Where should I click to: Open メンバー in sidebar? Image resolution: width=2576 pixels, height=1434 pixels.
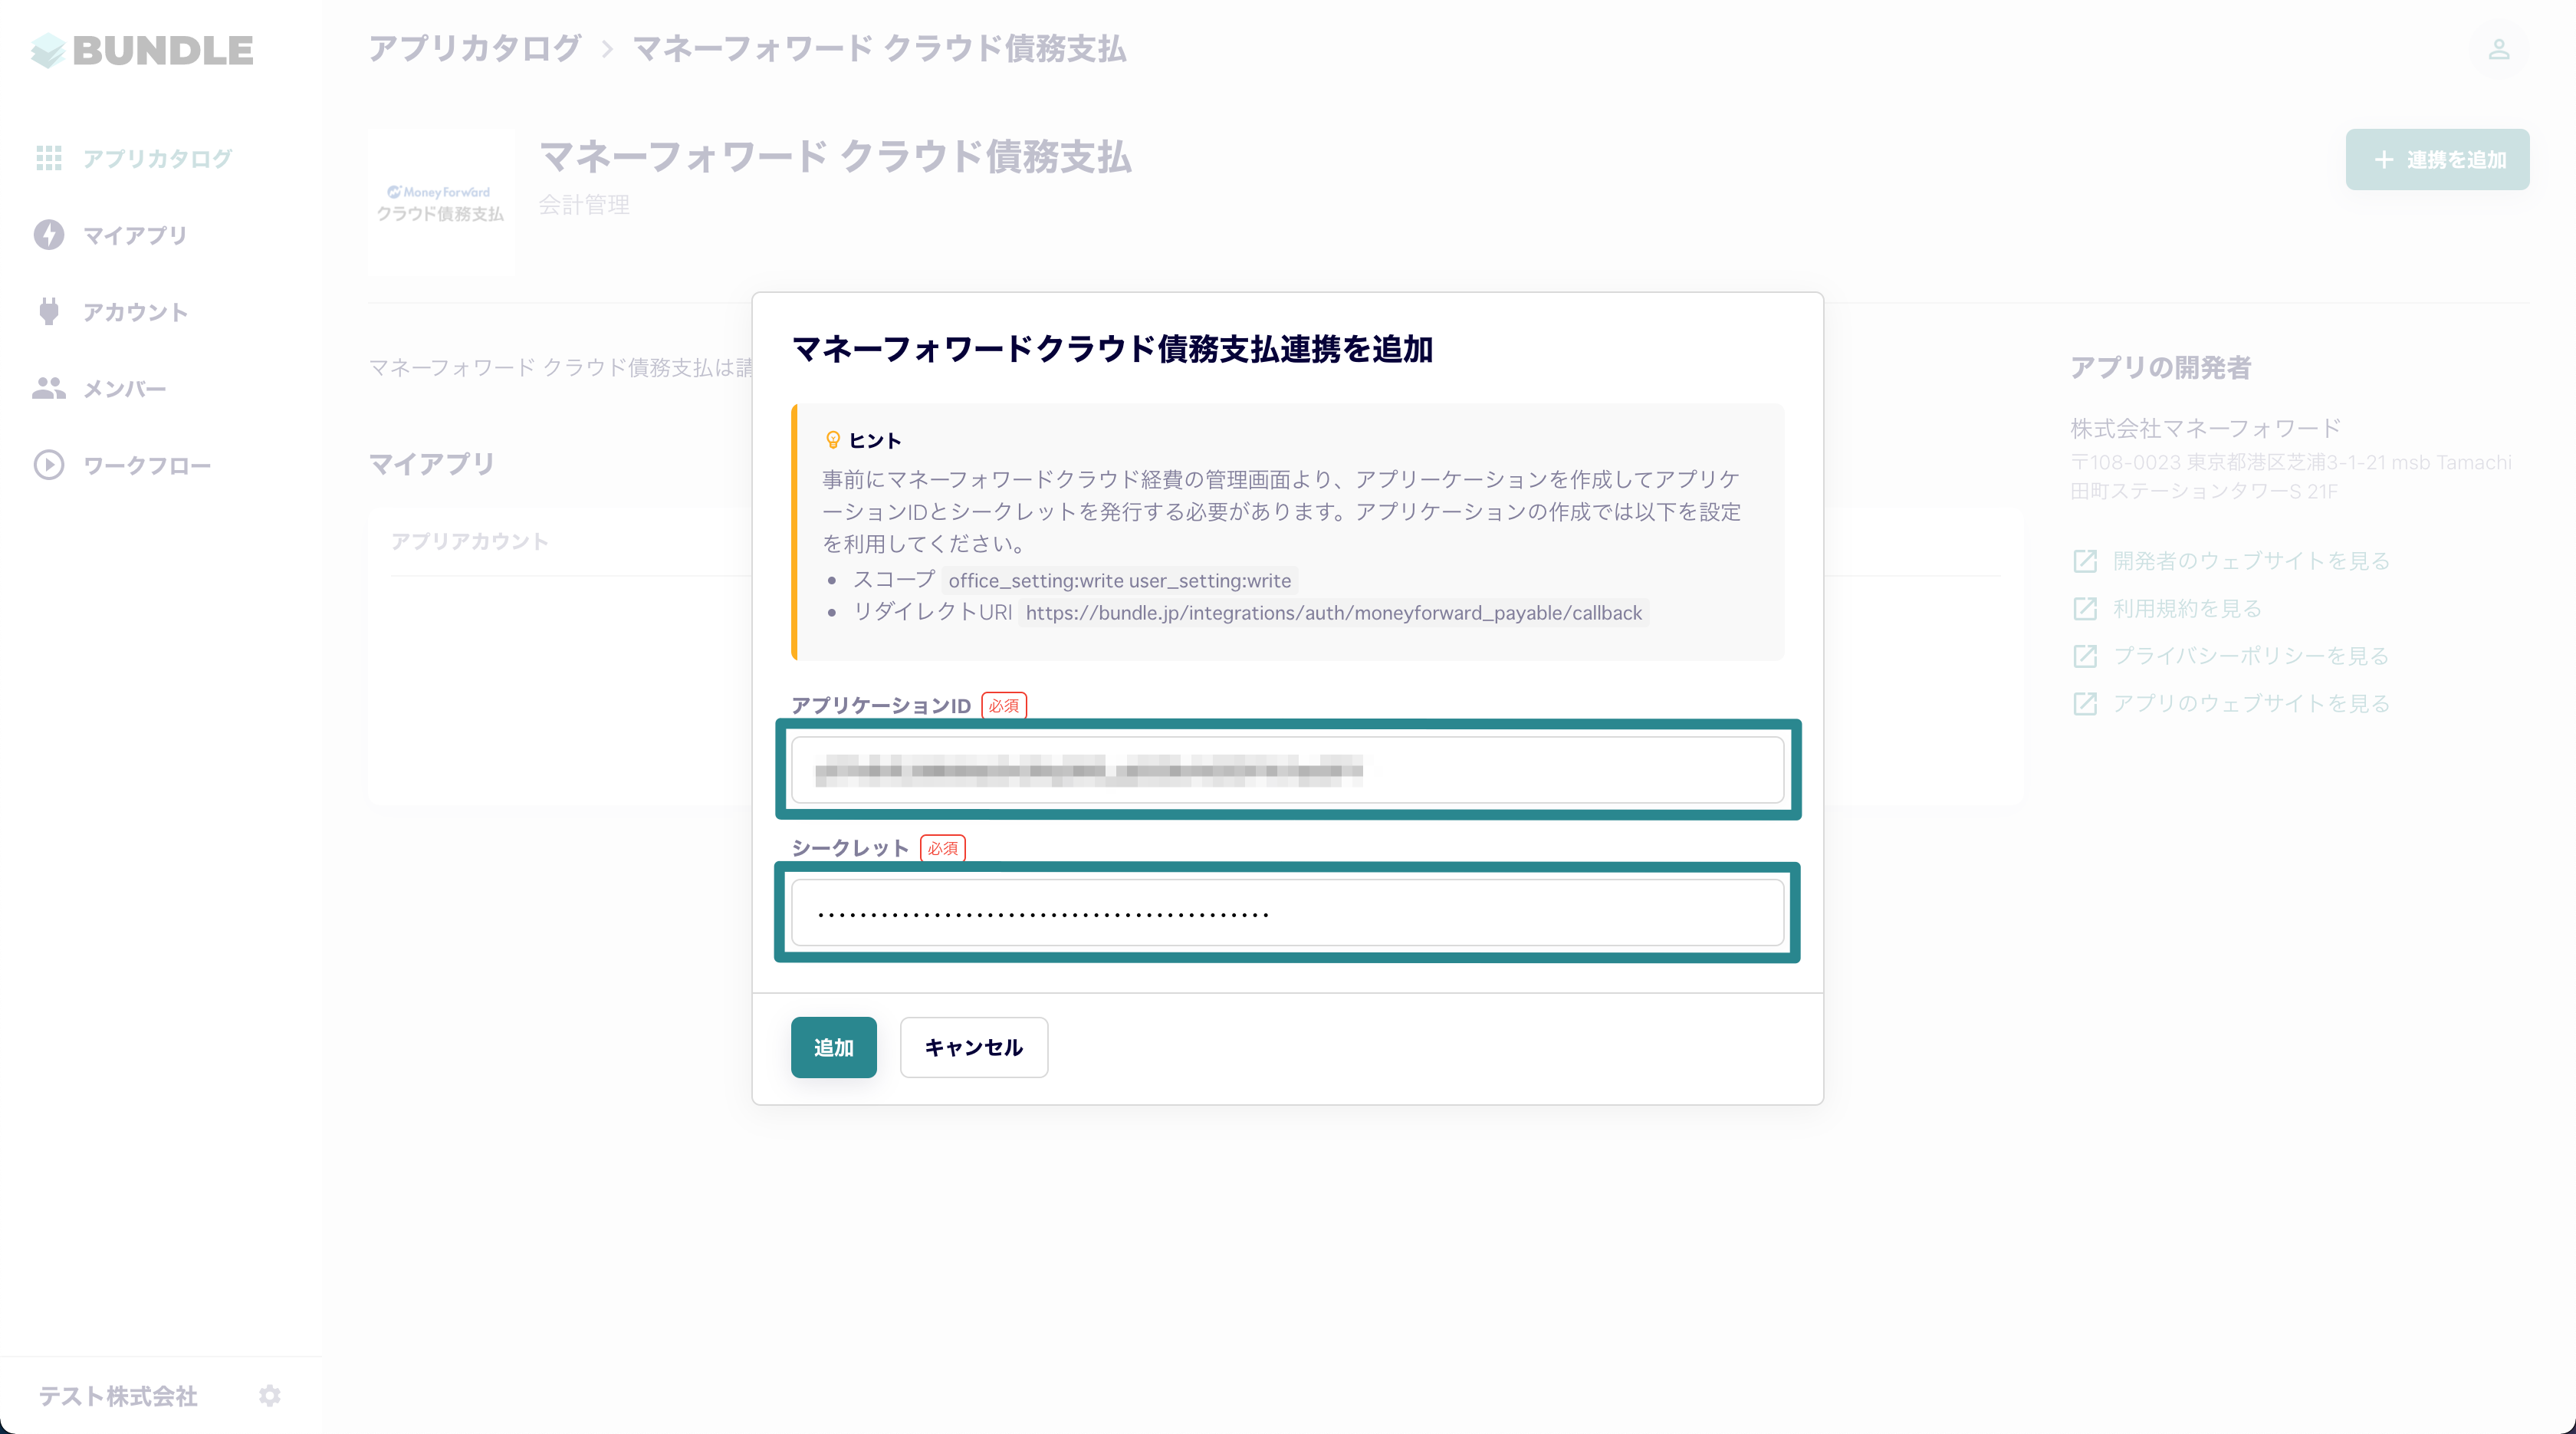tap(124, 388)
